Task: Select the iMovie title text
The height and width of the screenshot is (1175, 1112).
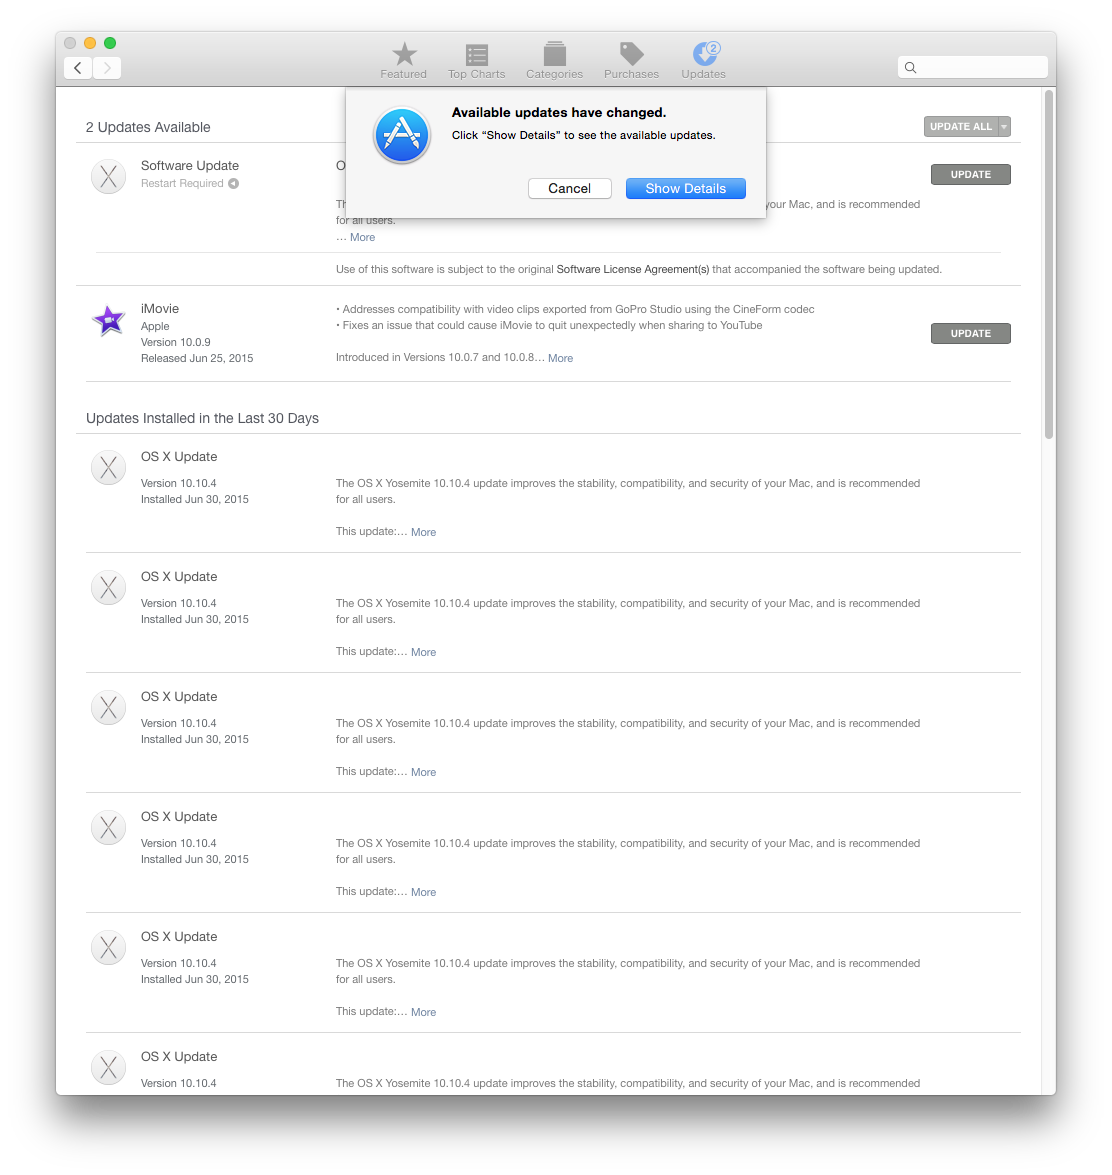Action: point(160,309)
